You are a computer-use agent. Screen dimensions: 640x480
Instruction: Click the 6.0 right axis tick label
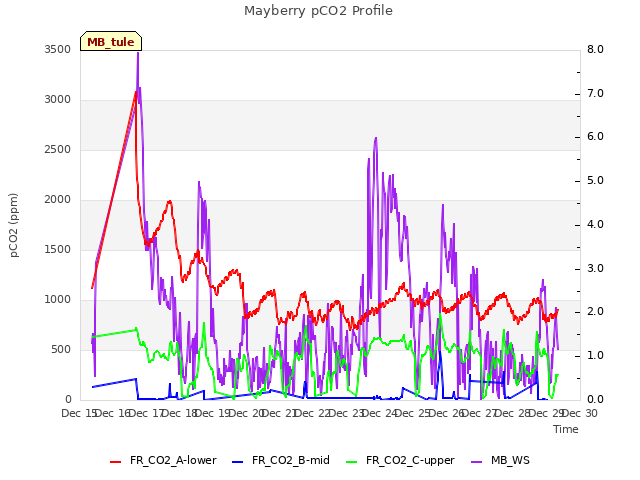point(595,137)
